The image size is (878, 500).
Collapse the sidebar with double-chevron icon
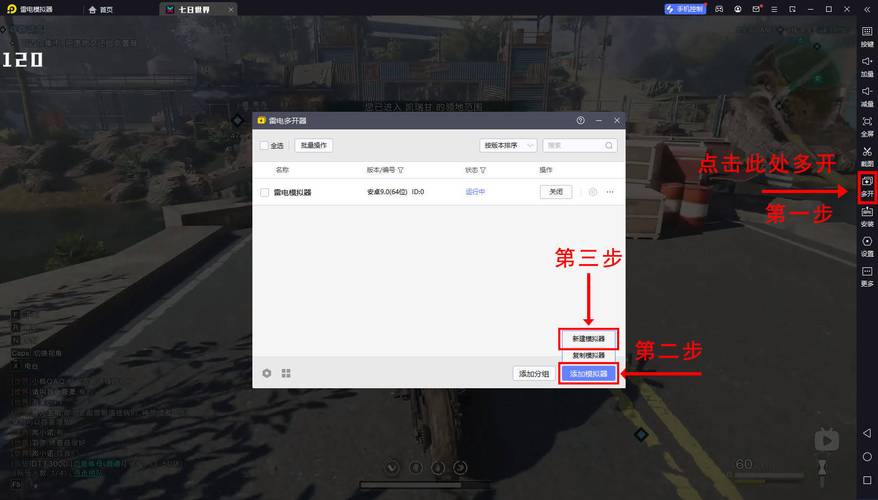(x=867, y=10)
